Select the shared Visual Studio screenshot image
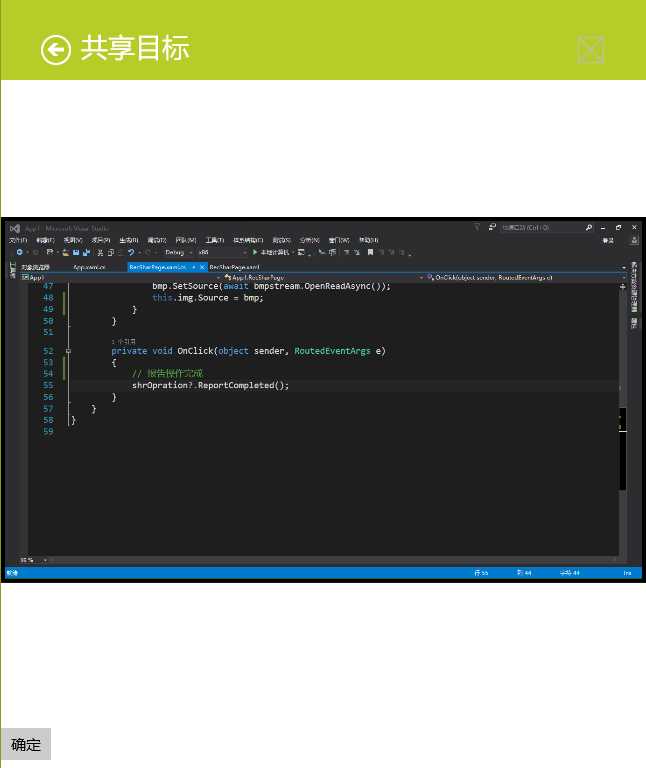This screenshot has width=646, height=768. pos(323,400)
